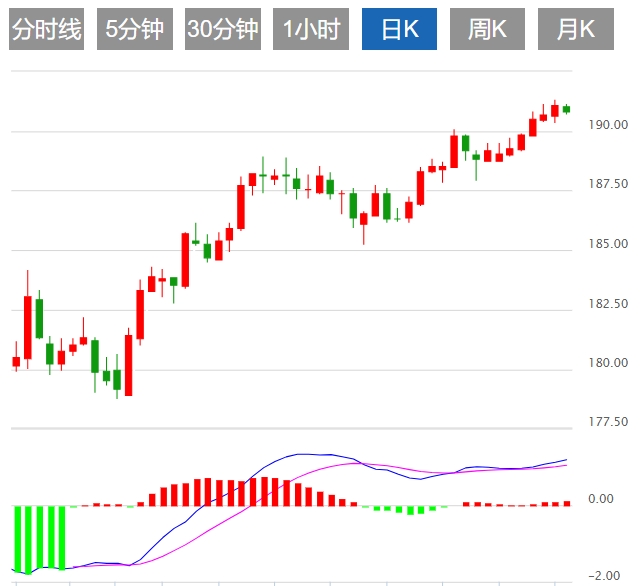Click the 182.50 price axis label
640x586 pixels.
[x=609, y=304]
